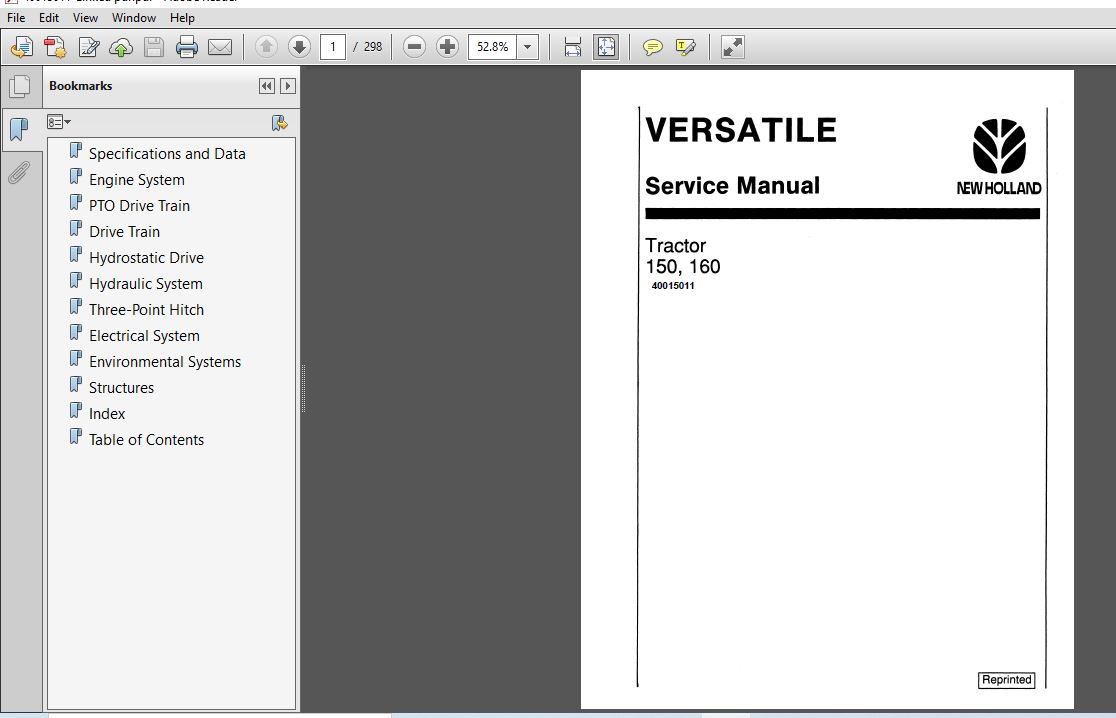Screen dimensions: 1116x718
Task: Select the Table of Contents bookmark
Action: 146,440
